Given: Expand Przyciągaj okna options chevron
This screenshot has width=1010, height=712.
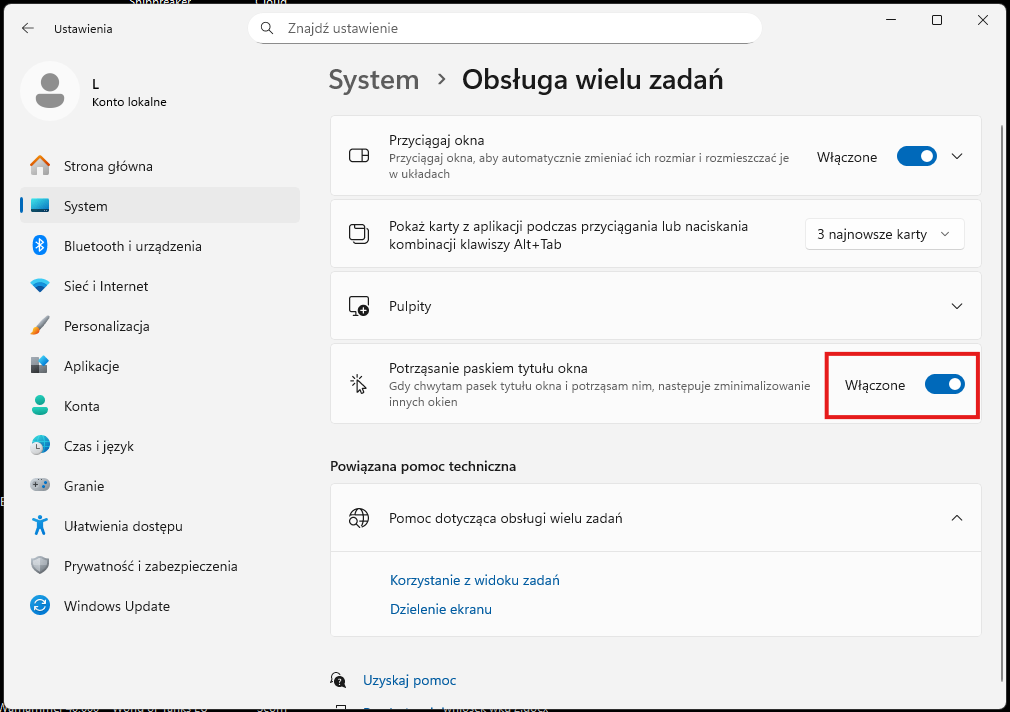Looking at the screenshot, I should (957, 156).
